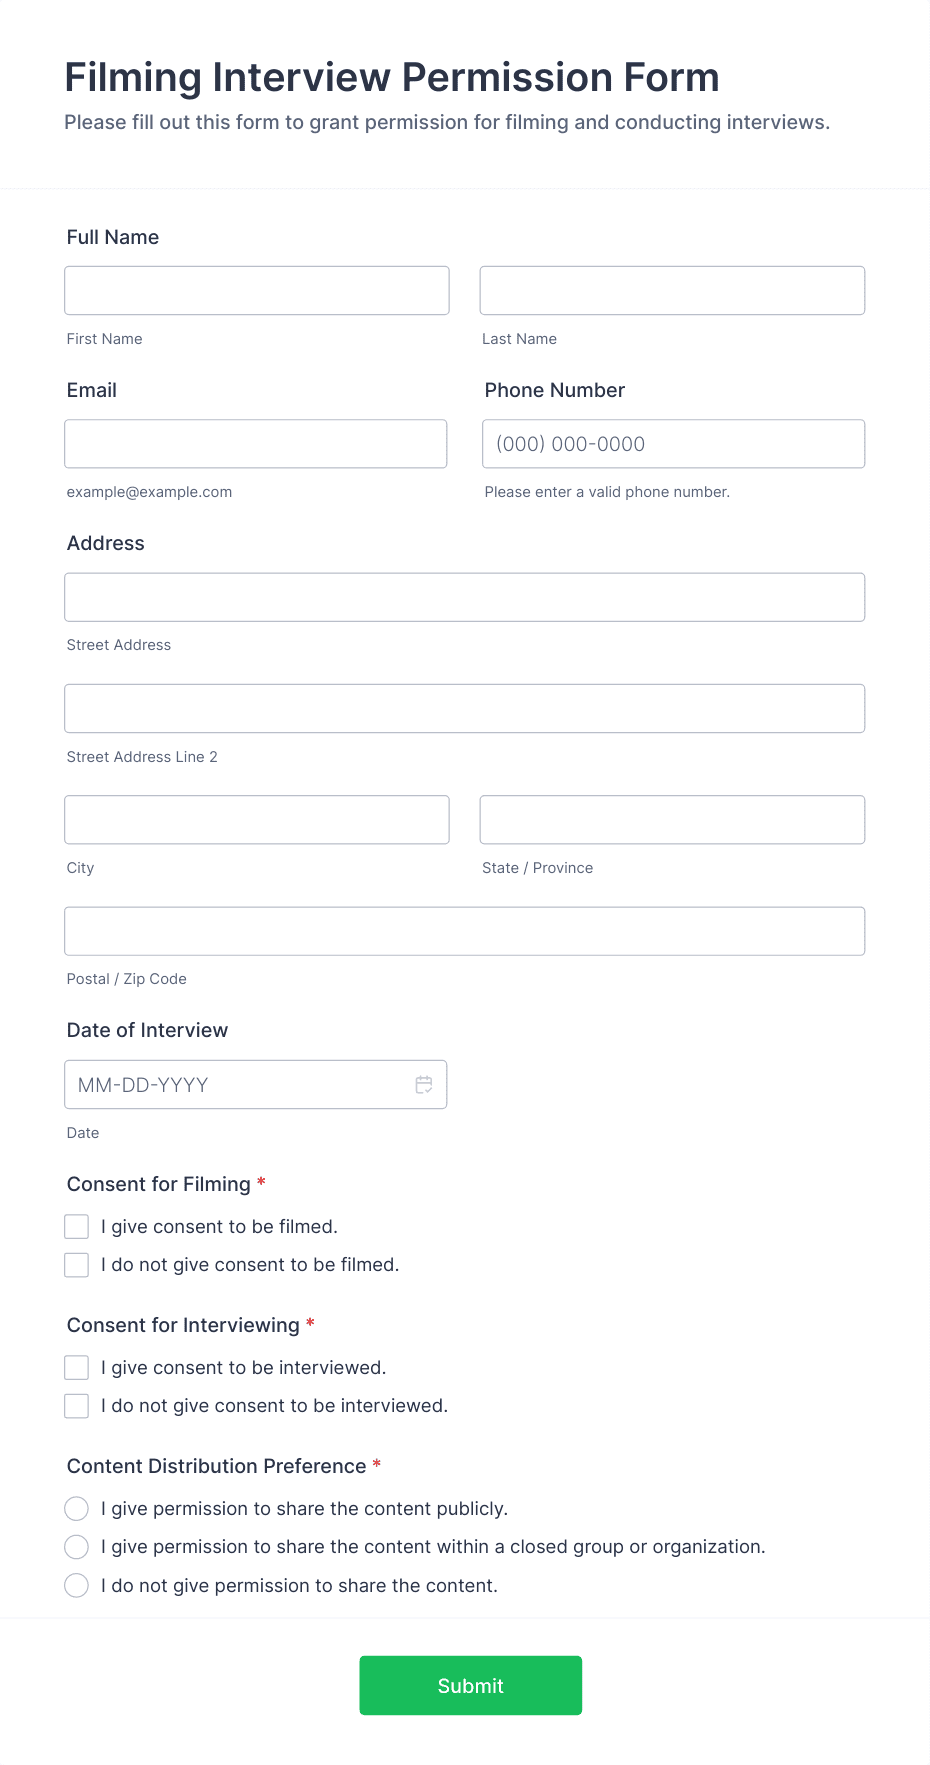The width and height of the screenshot is (930, 1765).
Task: Focus the Street Address Line 2 field
Action: (x=464, y=708)
